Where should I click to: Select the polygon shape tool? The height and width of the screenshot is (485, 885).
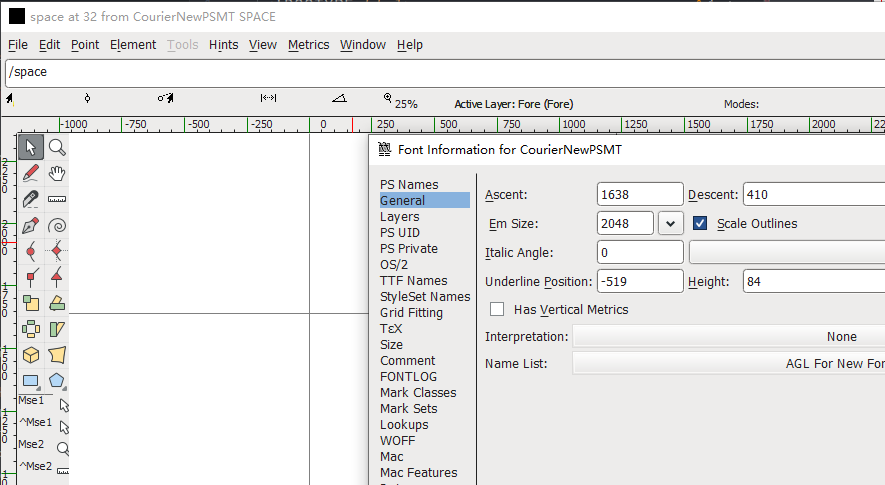click(x=56, y=381)
